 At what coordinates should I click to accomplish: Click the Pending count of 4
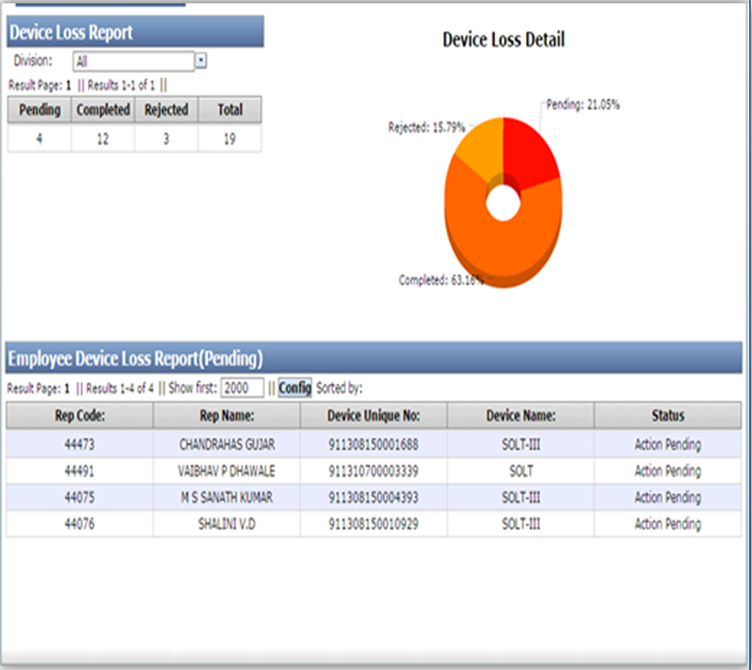(x=39, y=139)
